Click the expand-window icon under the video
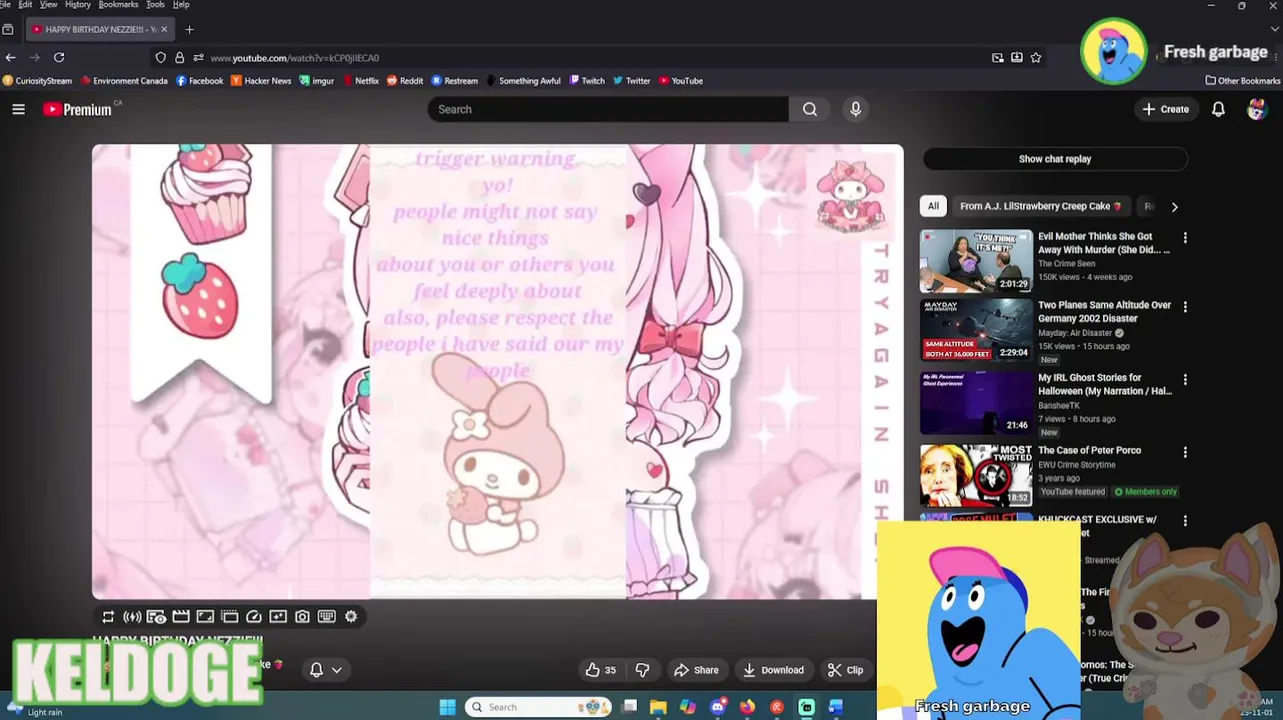 coord(205,617)
